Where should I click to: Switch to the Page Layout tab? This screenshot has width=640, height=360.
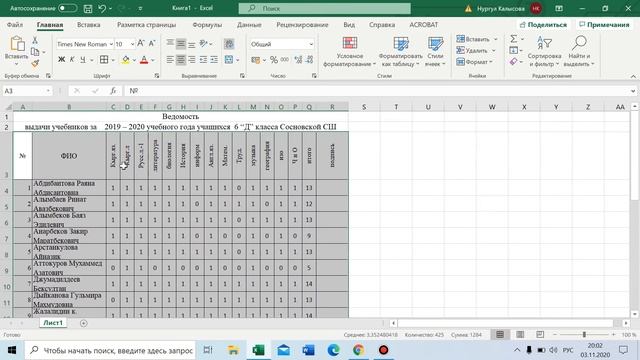pos(147,24)
